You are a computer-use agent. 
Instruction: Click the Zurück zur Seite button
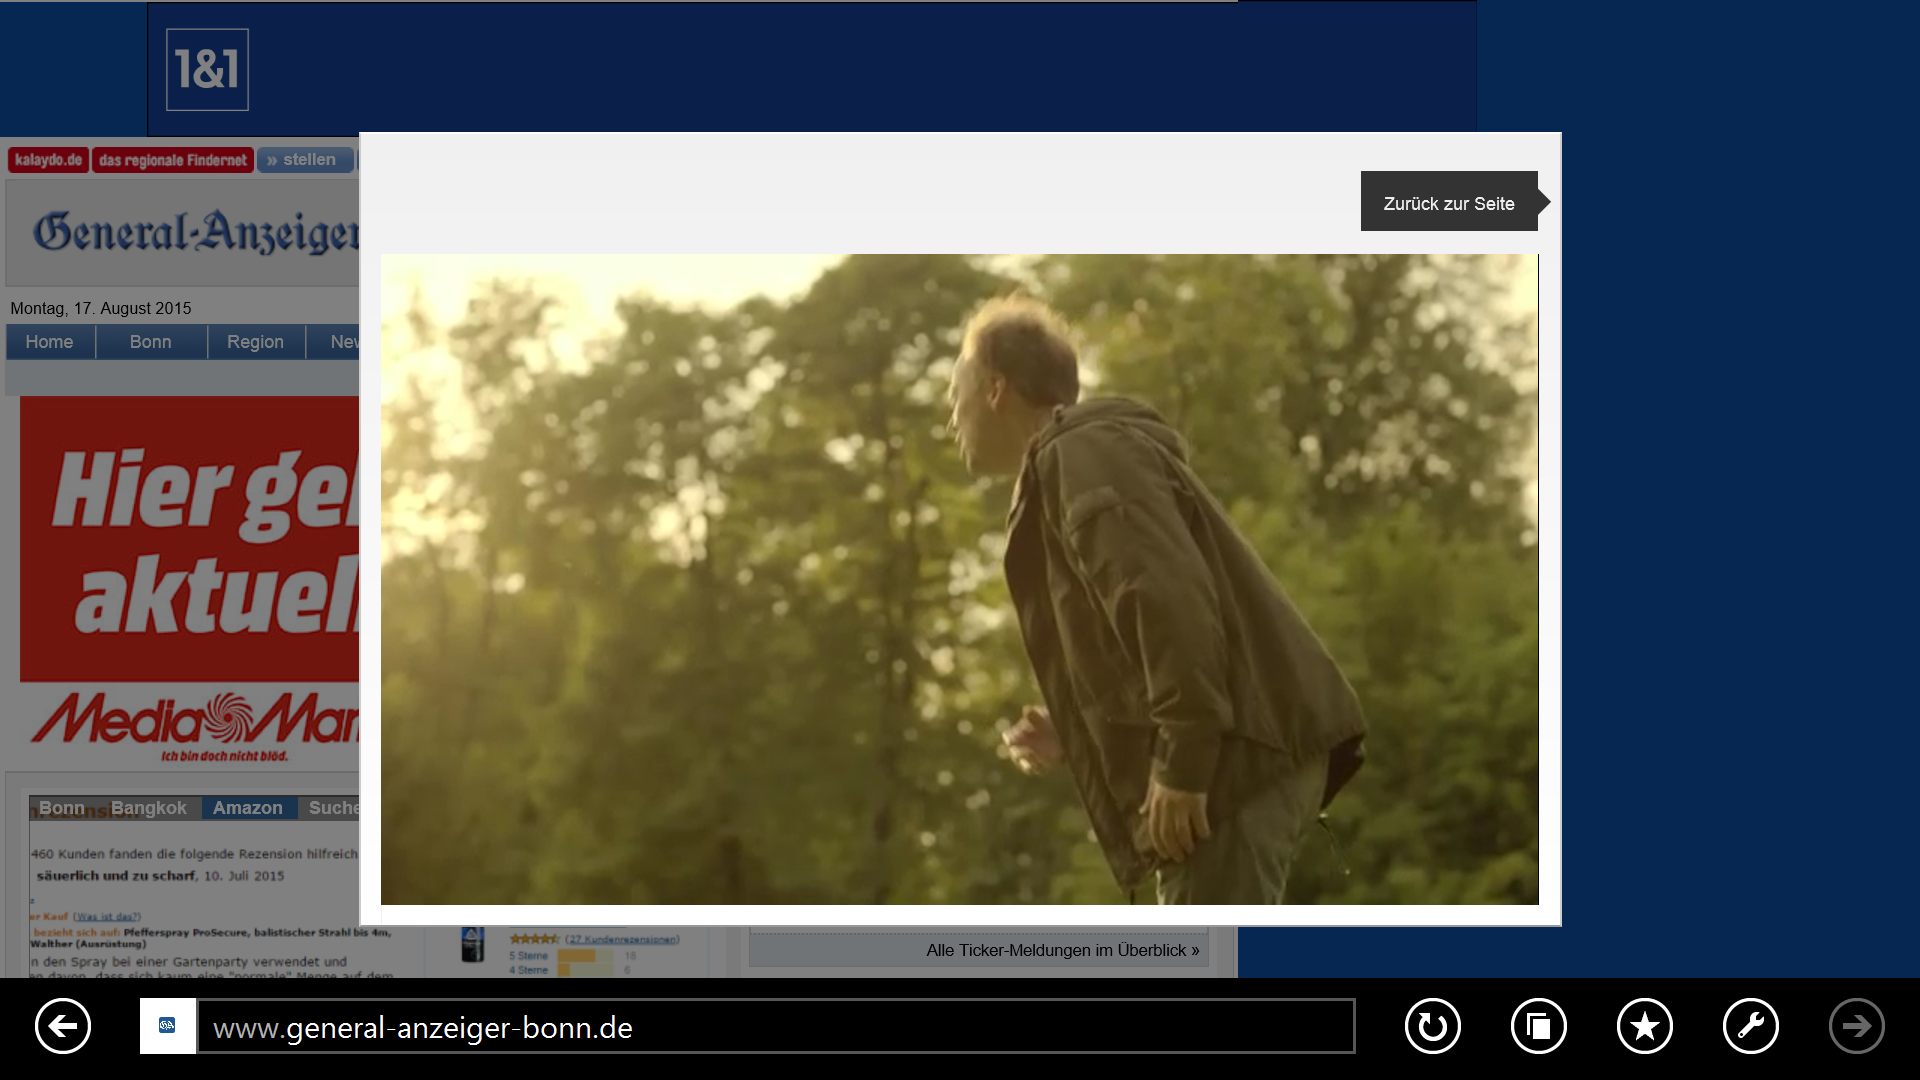(1448, 203)
